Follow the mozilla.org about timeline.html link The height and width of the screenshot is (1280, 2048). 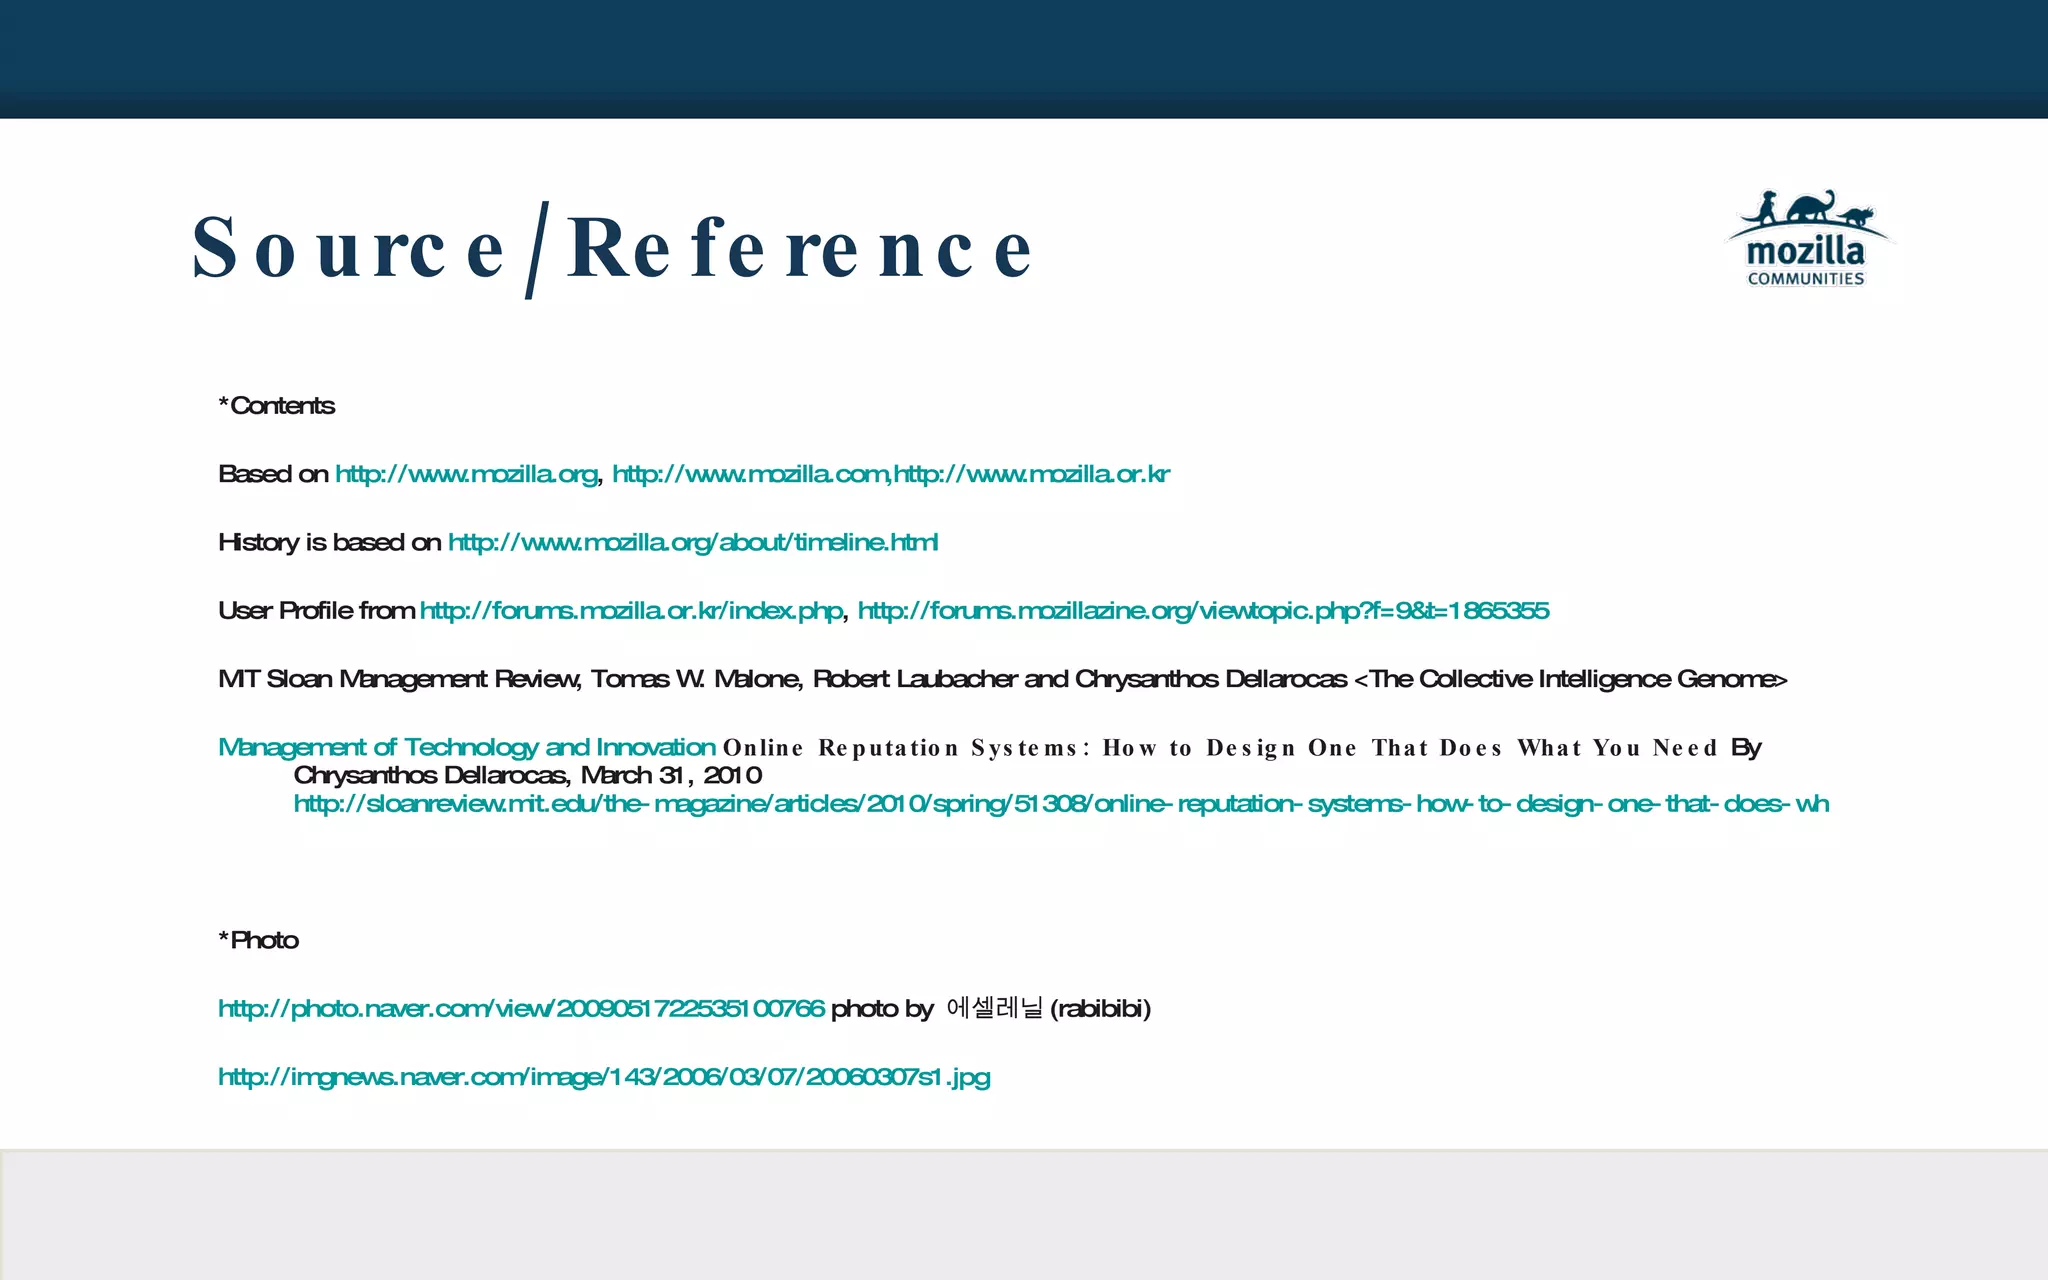[x=693, y=543]
